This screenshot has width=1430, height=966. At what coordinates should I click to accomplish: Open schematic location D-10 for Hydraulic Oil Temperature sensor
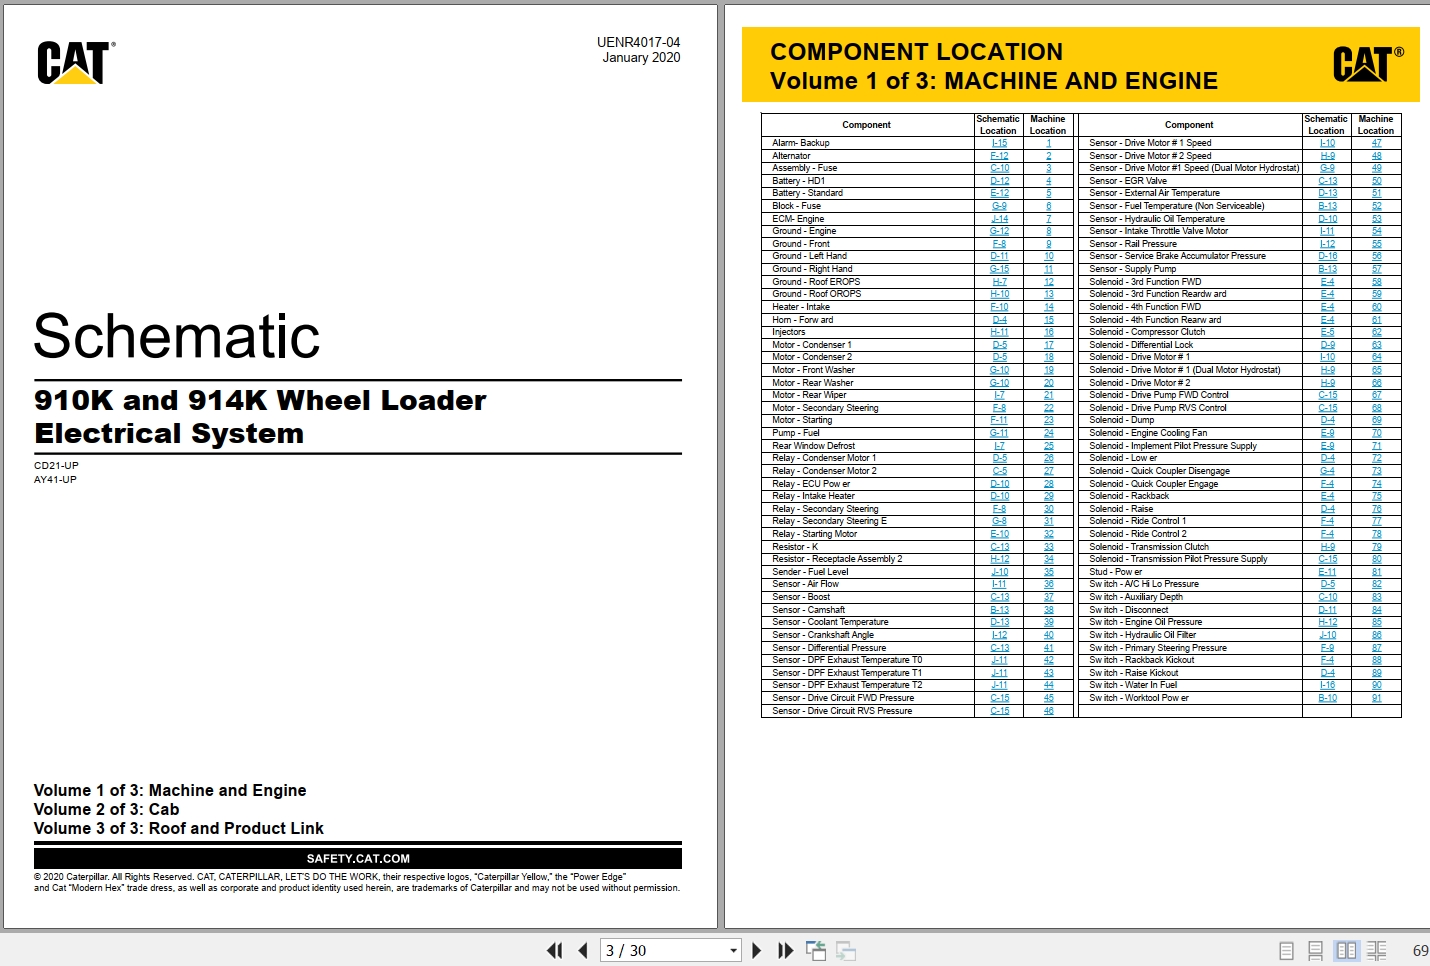[x=1327, y=219]
